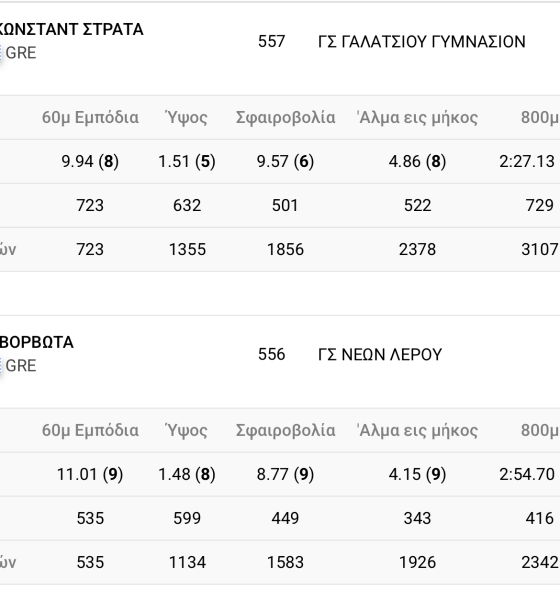This screenshot has height=600, width=560.
Task: Click cumulative total 1926
Action: [x=417, y=562]
